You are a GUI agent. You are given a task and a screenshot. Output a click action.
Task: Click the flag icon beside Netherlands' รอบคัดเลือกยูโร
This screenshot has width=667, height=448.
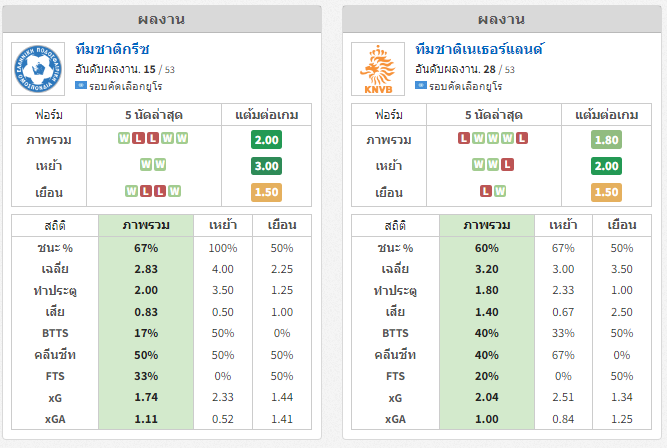pyautogui.click(x=421, y=86)
